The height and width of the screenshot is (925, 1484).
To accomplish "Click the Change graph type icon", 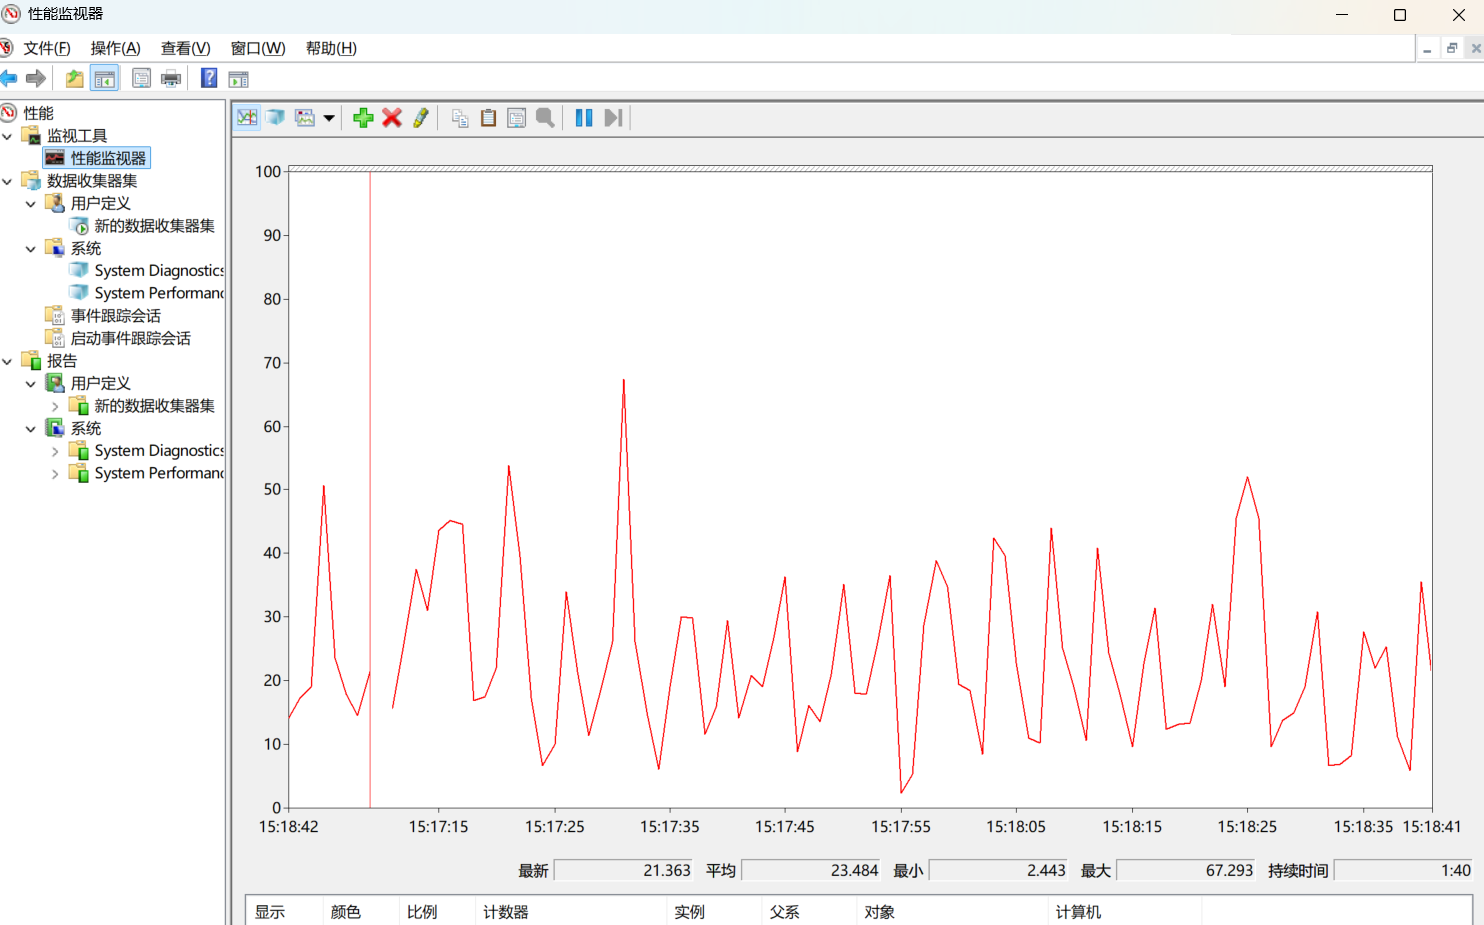I will (305, 118).
